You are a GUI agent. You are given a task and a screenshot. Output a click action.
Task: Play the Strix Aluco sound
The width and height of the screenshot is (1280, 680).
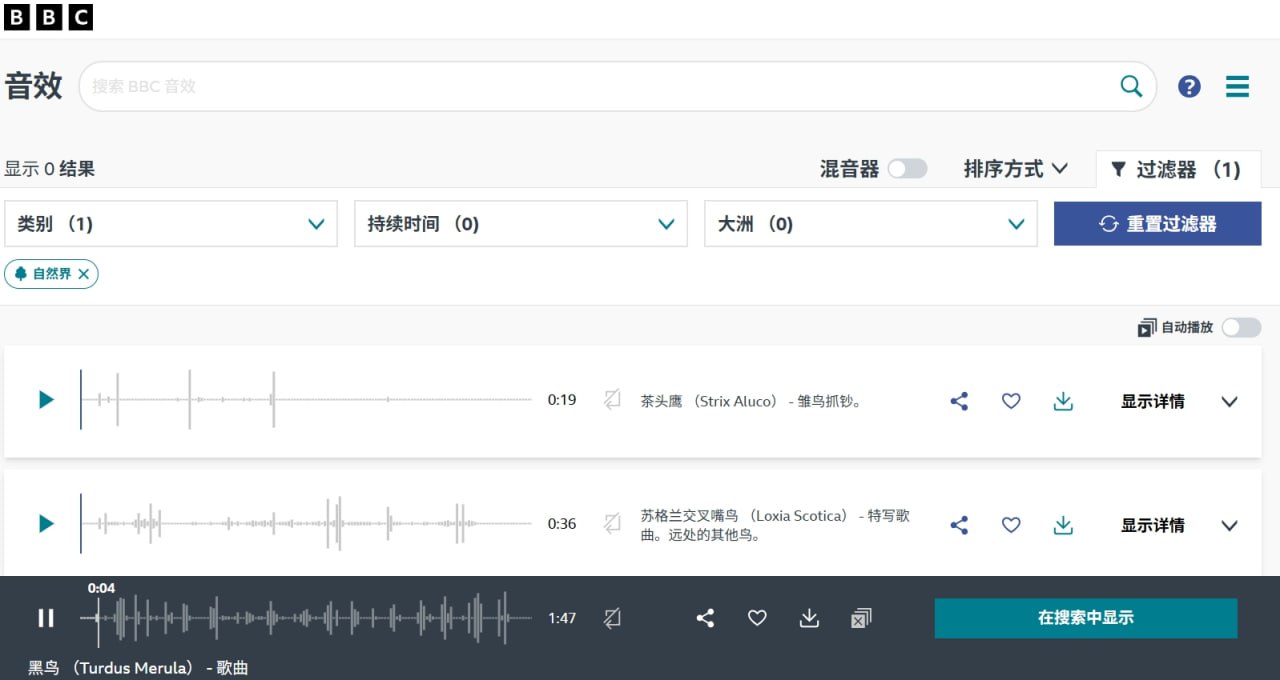click(x=46, y=400)
